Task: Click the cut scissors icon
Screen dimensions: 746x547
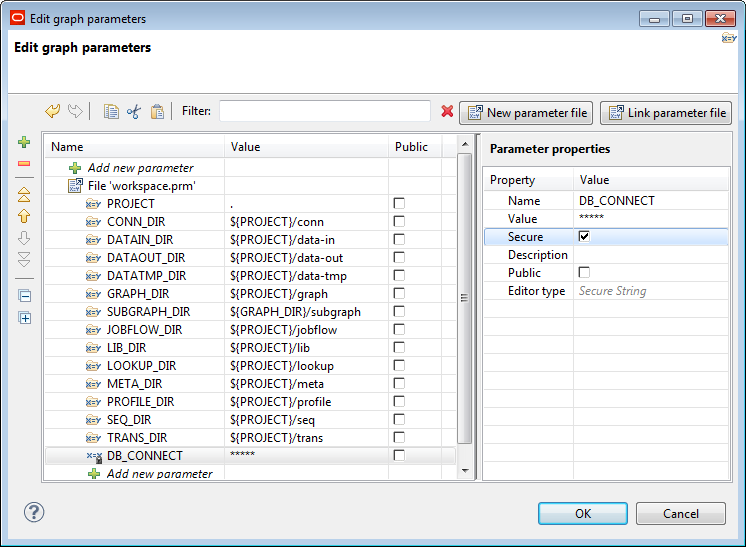Action: (x=134, y=112)
